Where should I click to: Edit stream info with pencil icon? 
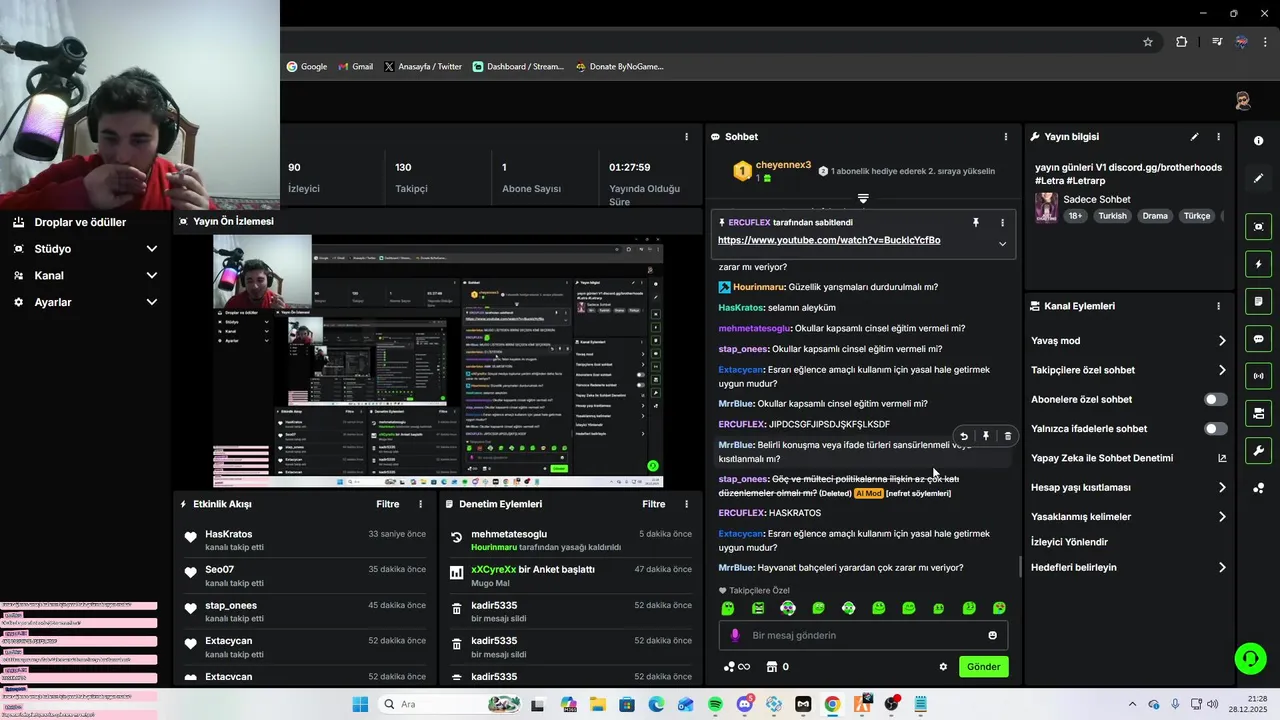(1194, 137)
